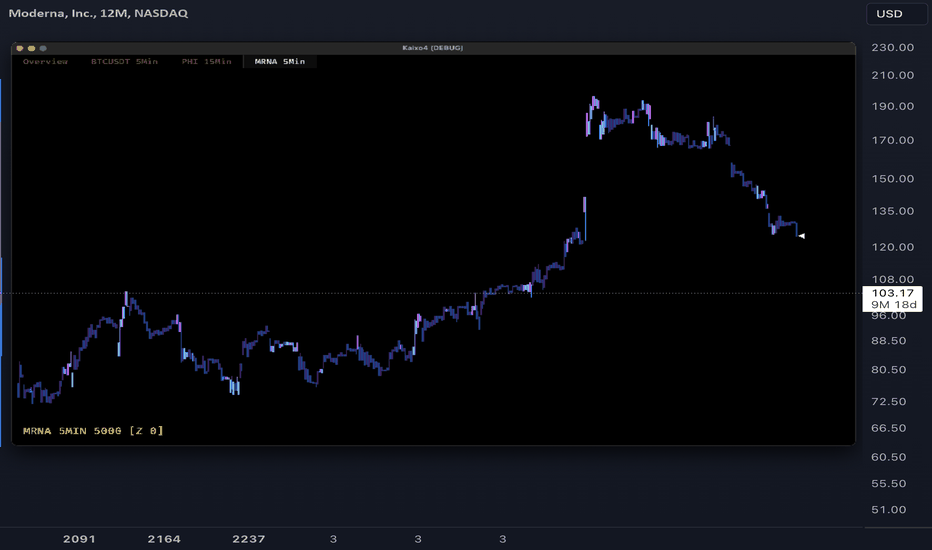This screenshot has width=932, height=550.
Task: Click the 72.50 price axis label
Action: [889, 401]
